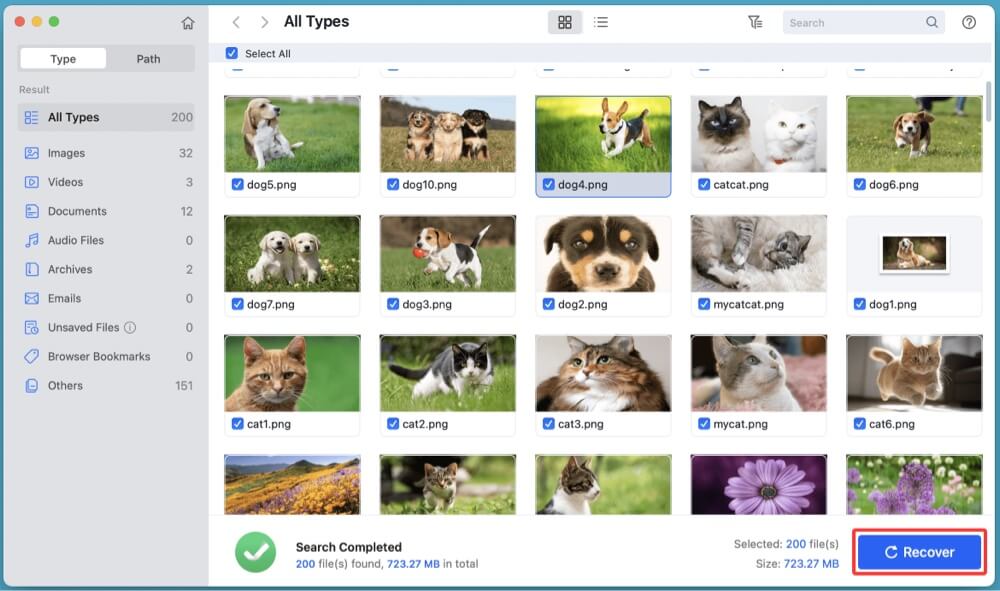Switch to grid view layout
This screenshot has height=591, width=1000.
(565, 22)
